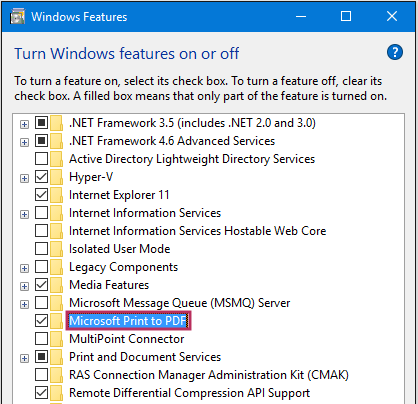Click the folder icon beside MultiPoint Connector
Screen dimensions: 418x404
coord(56,339)
